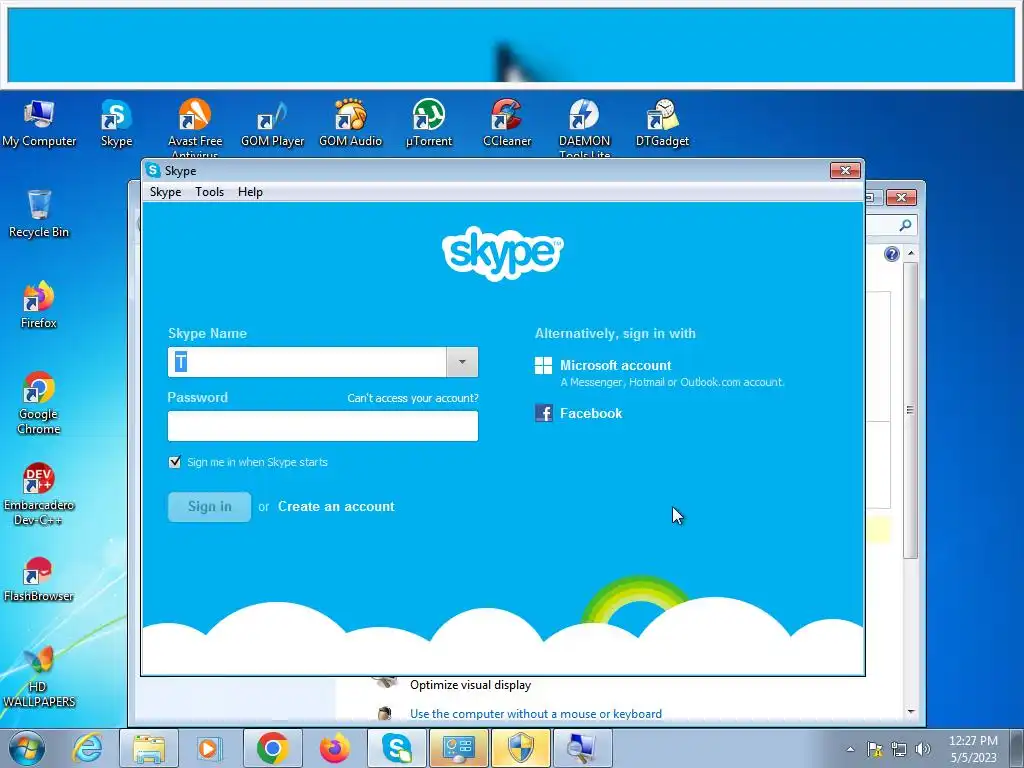Sign in with Microsoft account

point(616,366)
